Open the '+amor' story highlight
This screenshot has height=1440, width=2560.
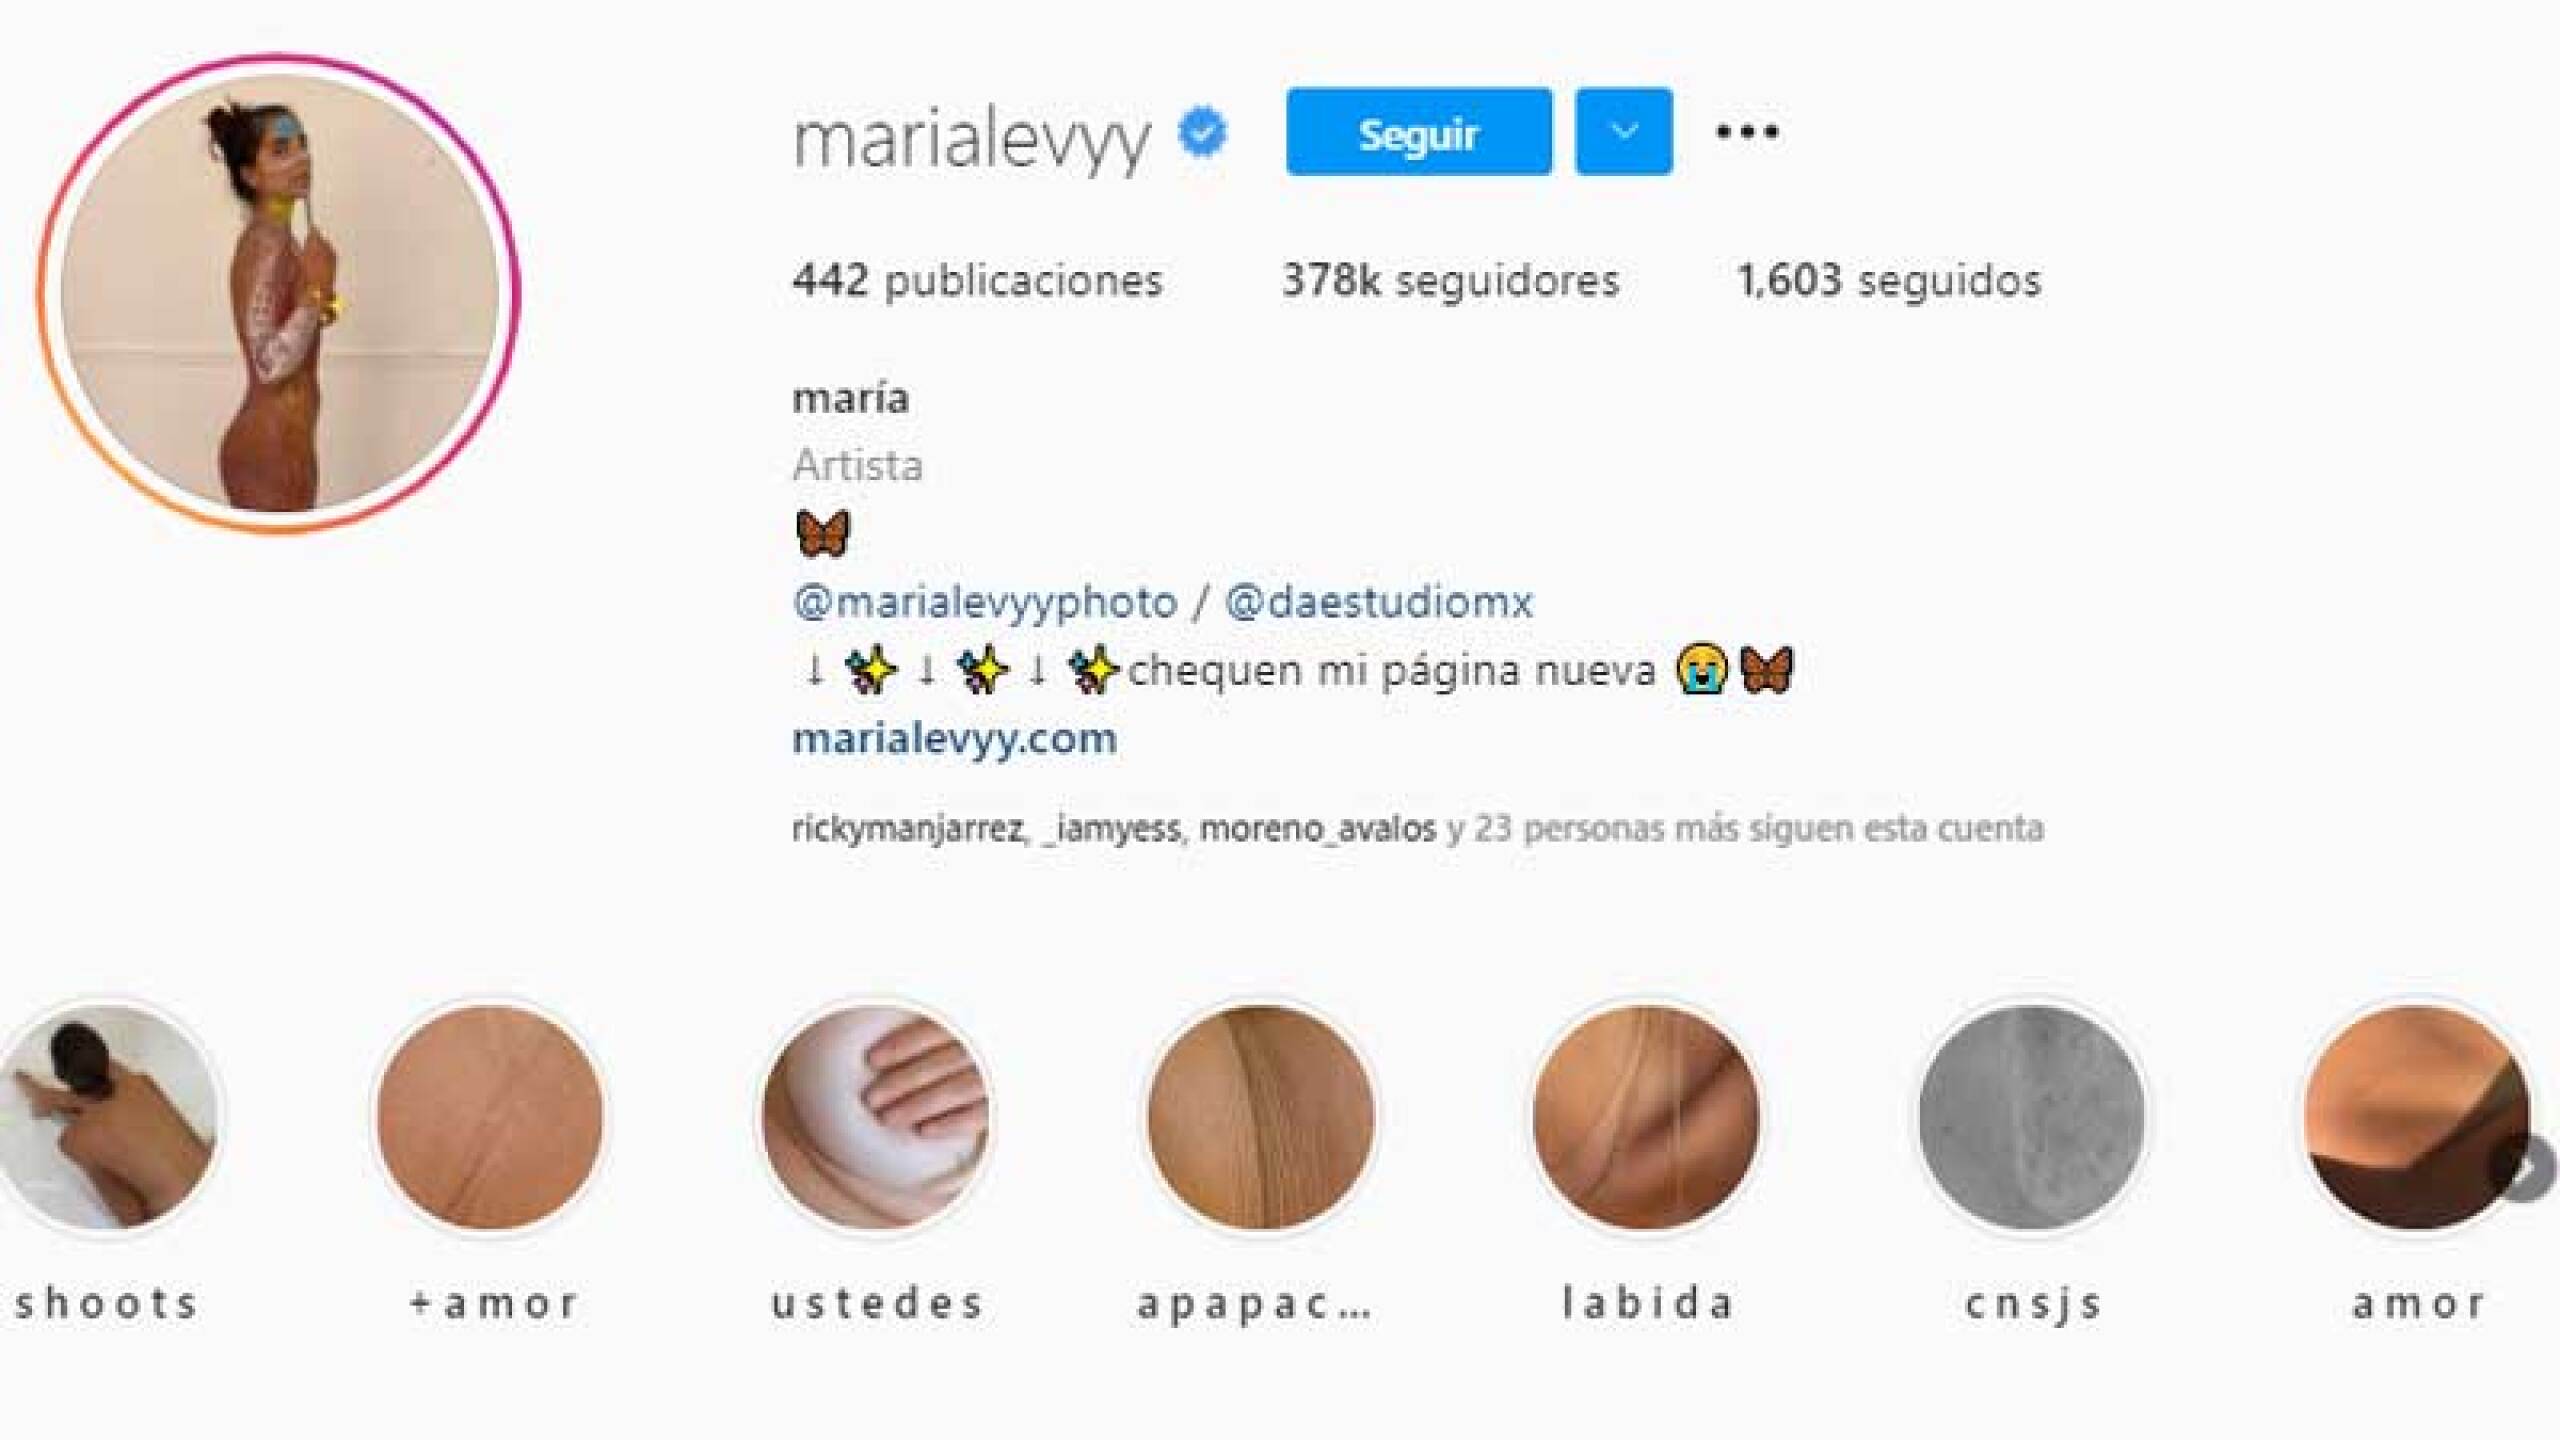(492, 1117)
